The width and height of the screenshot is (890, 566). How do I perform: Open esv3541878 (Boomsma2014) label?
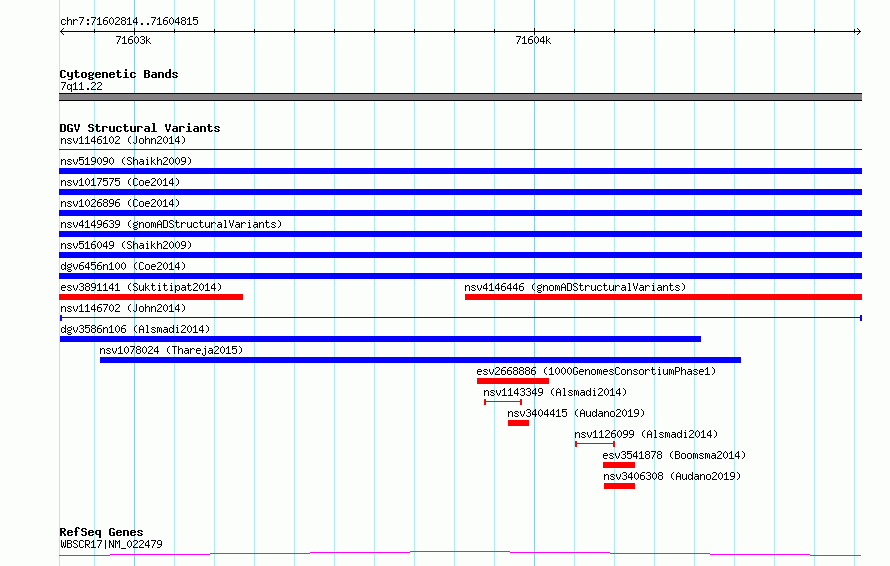pyautogui.click(x=674, y=455)
